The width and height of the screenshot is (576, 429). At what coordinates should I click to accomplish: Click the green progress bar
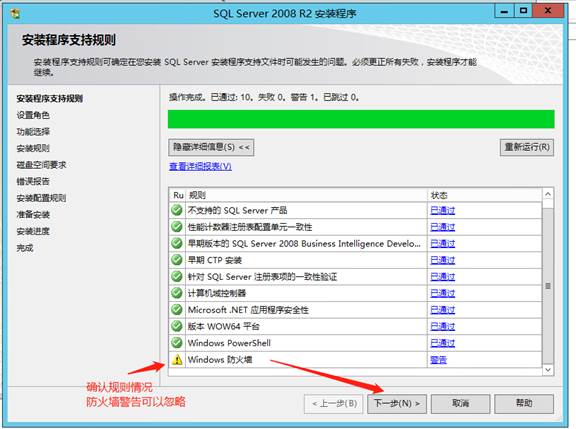(x=361, y=119)
